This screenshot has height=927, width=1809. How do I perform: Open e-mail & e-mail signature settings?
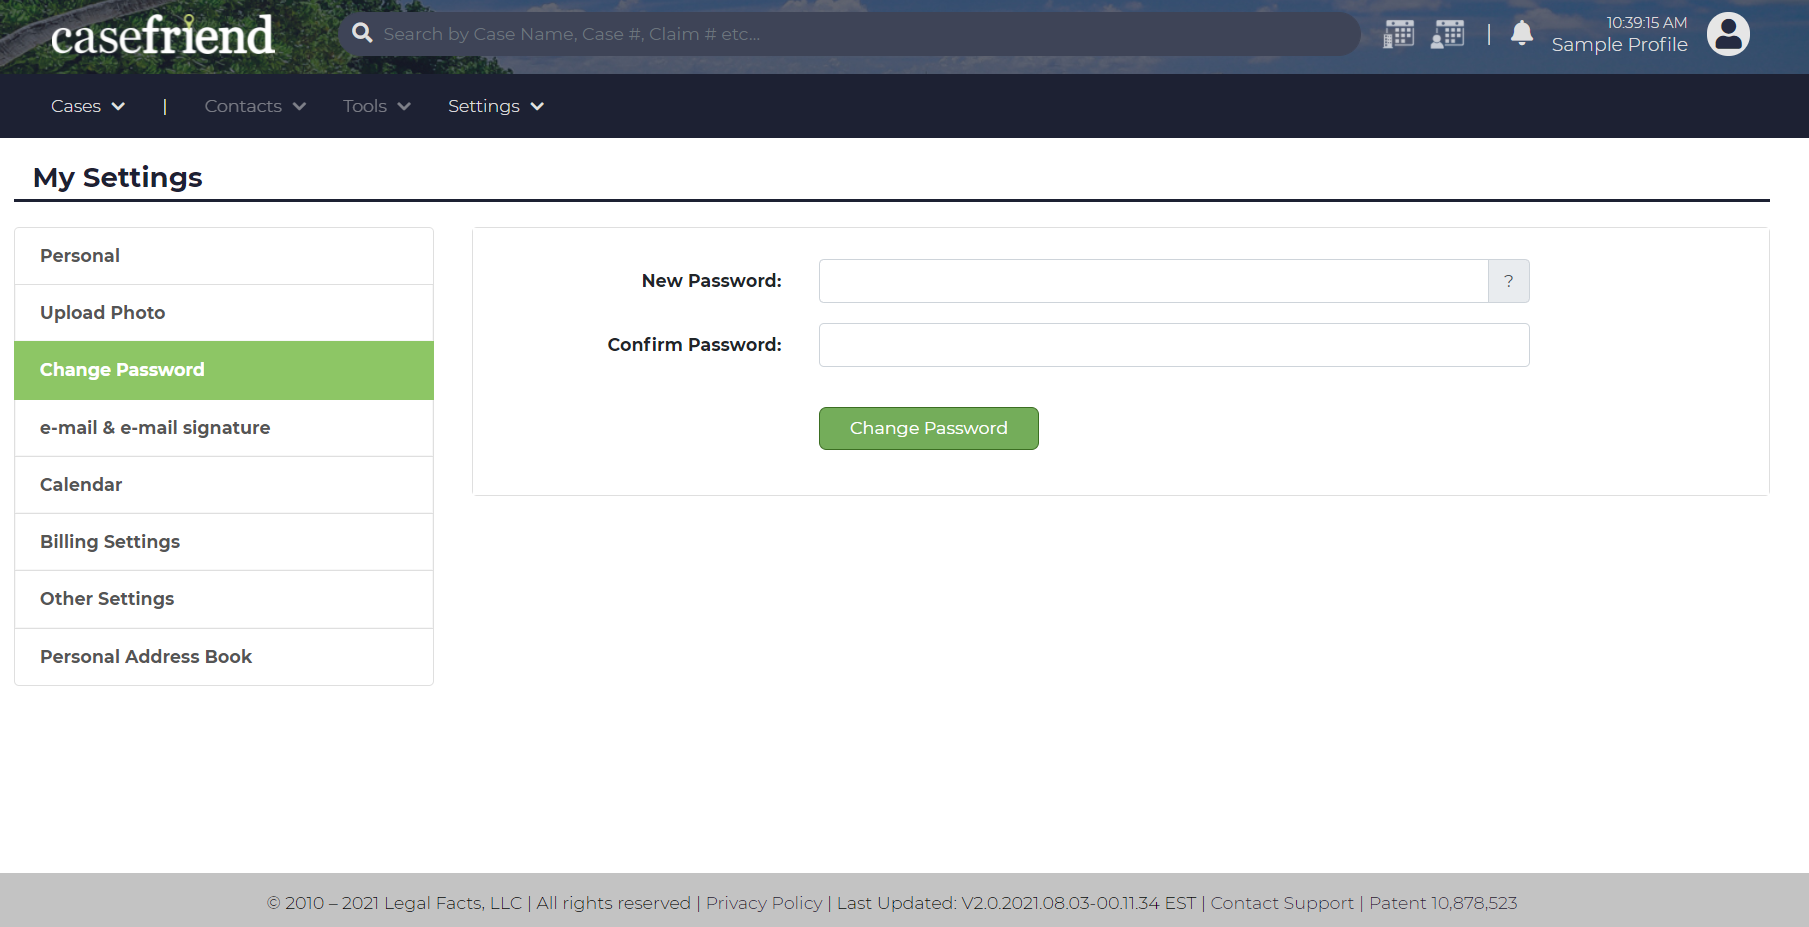(224, 428)
